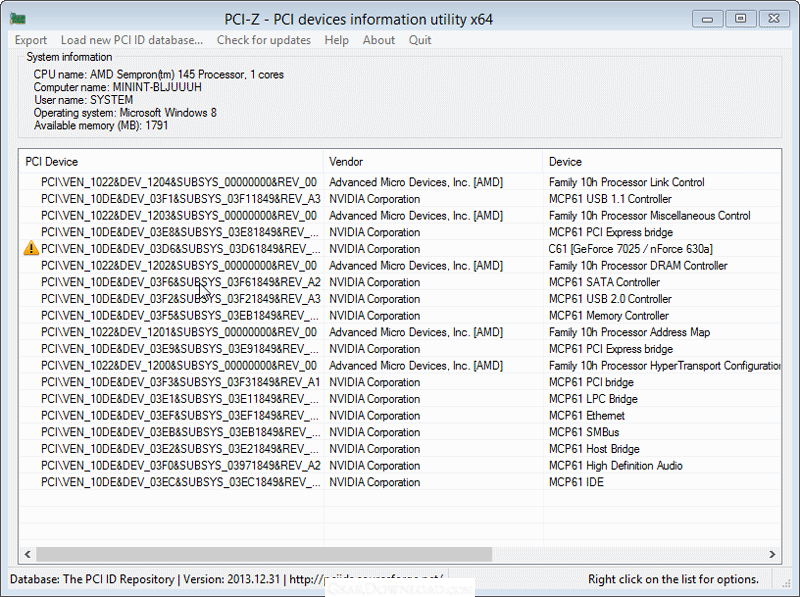Select the MCP61 USB 1.1 Controller row
Image resolution: width=800 pixels, height=597 pixels.
pyautogui.click(x=401, y=199)
